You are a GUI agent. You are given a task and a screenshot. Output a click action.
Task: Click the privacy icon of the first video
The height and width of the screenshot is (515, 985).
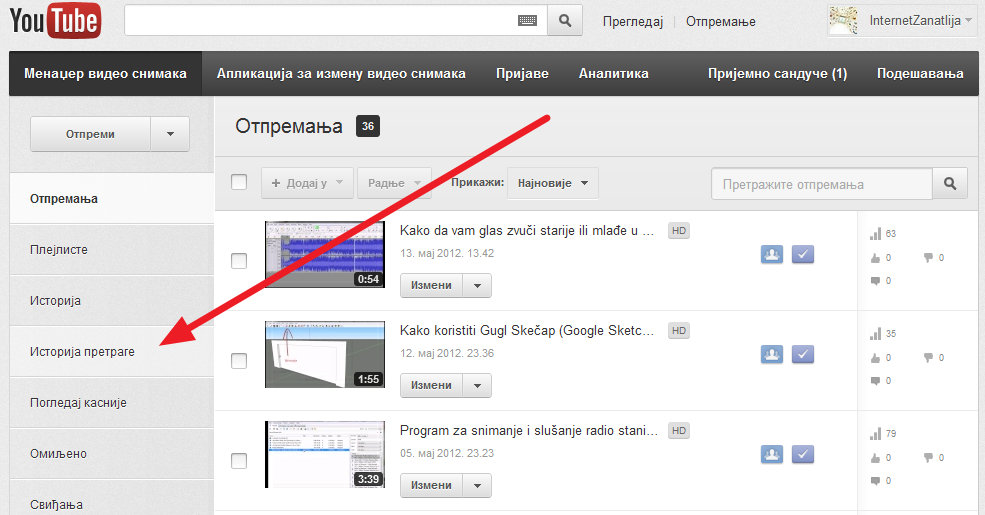771,254
